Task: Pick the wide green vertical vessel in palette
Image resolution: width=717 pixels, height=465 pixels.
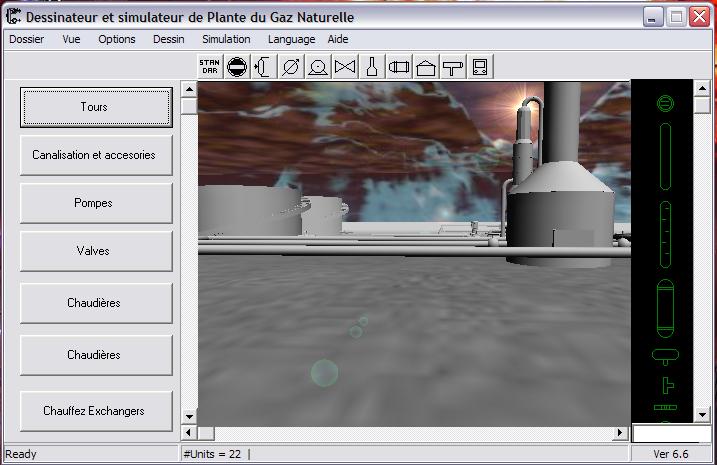Action: [x=665, y=308]
